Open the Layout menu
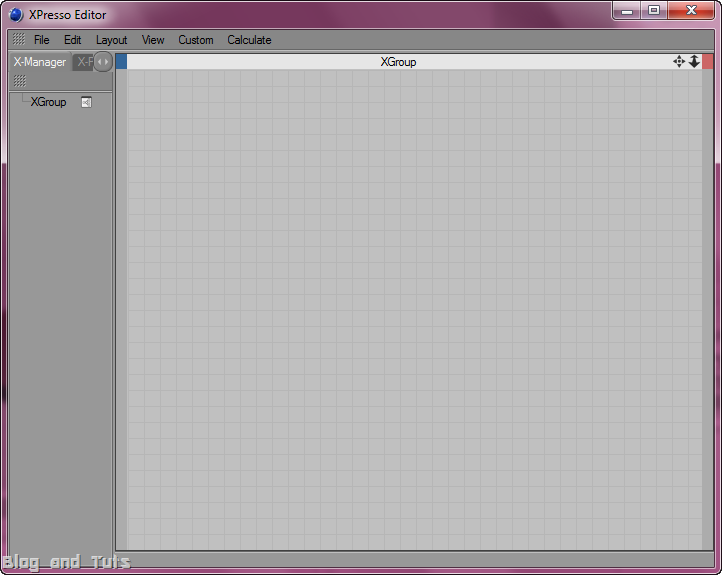722x575 pixels. 111,40
